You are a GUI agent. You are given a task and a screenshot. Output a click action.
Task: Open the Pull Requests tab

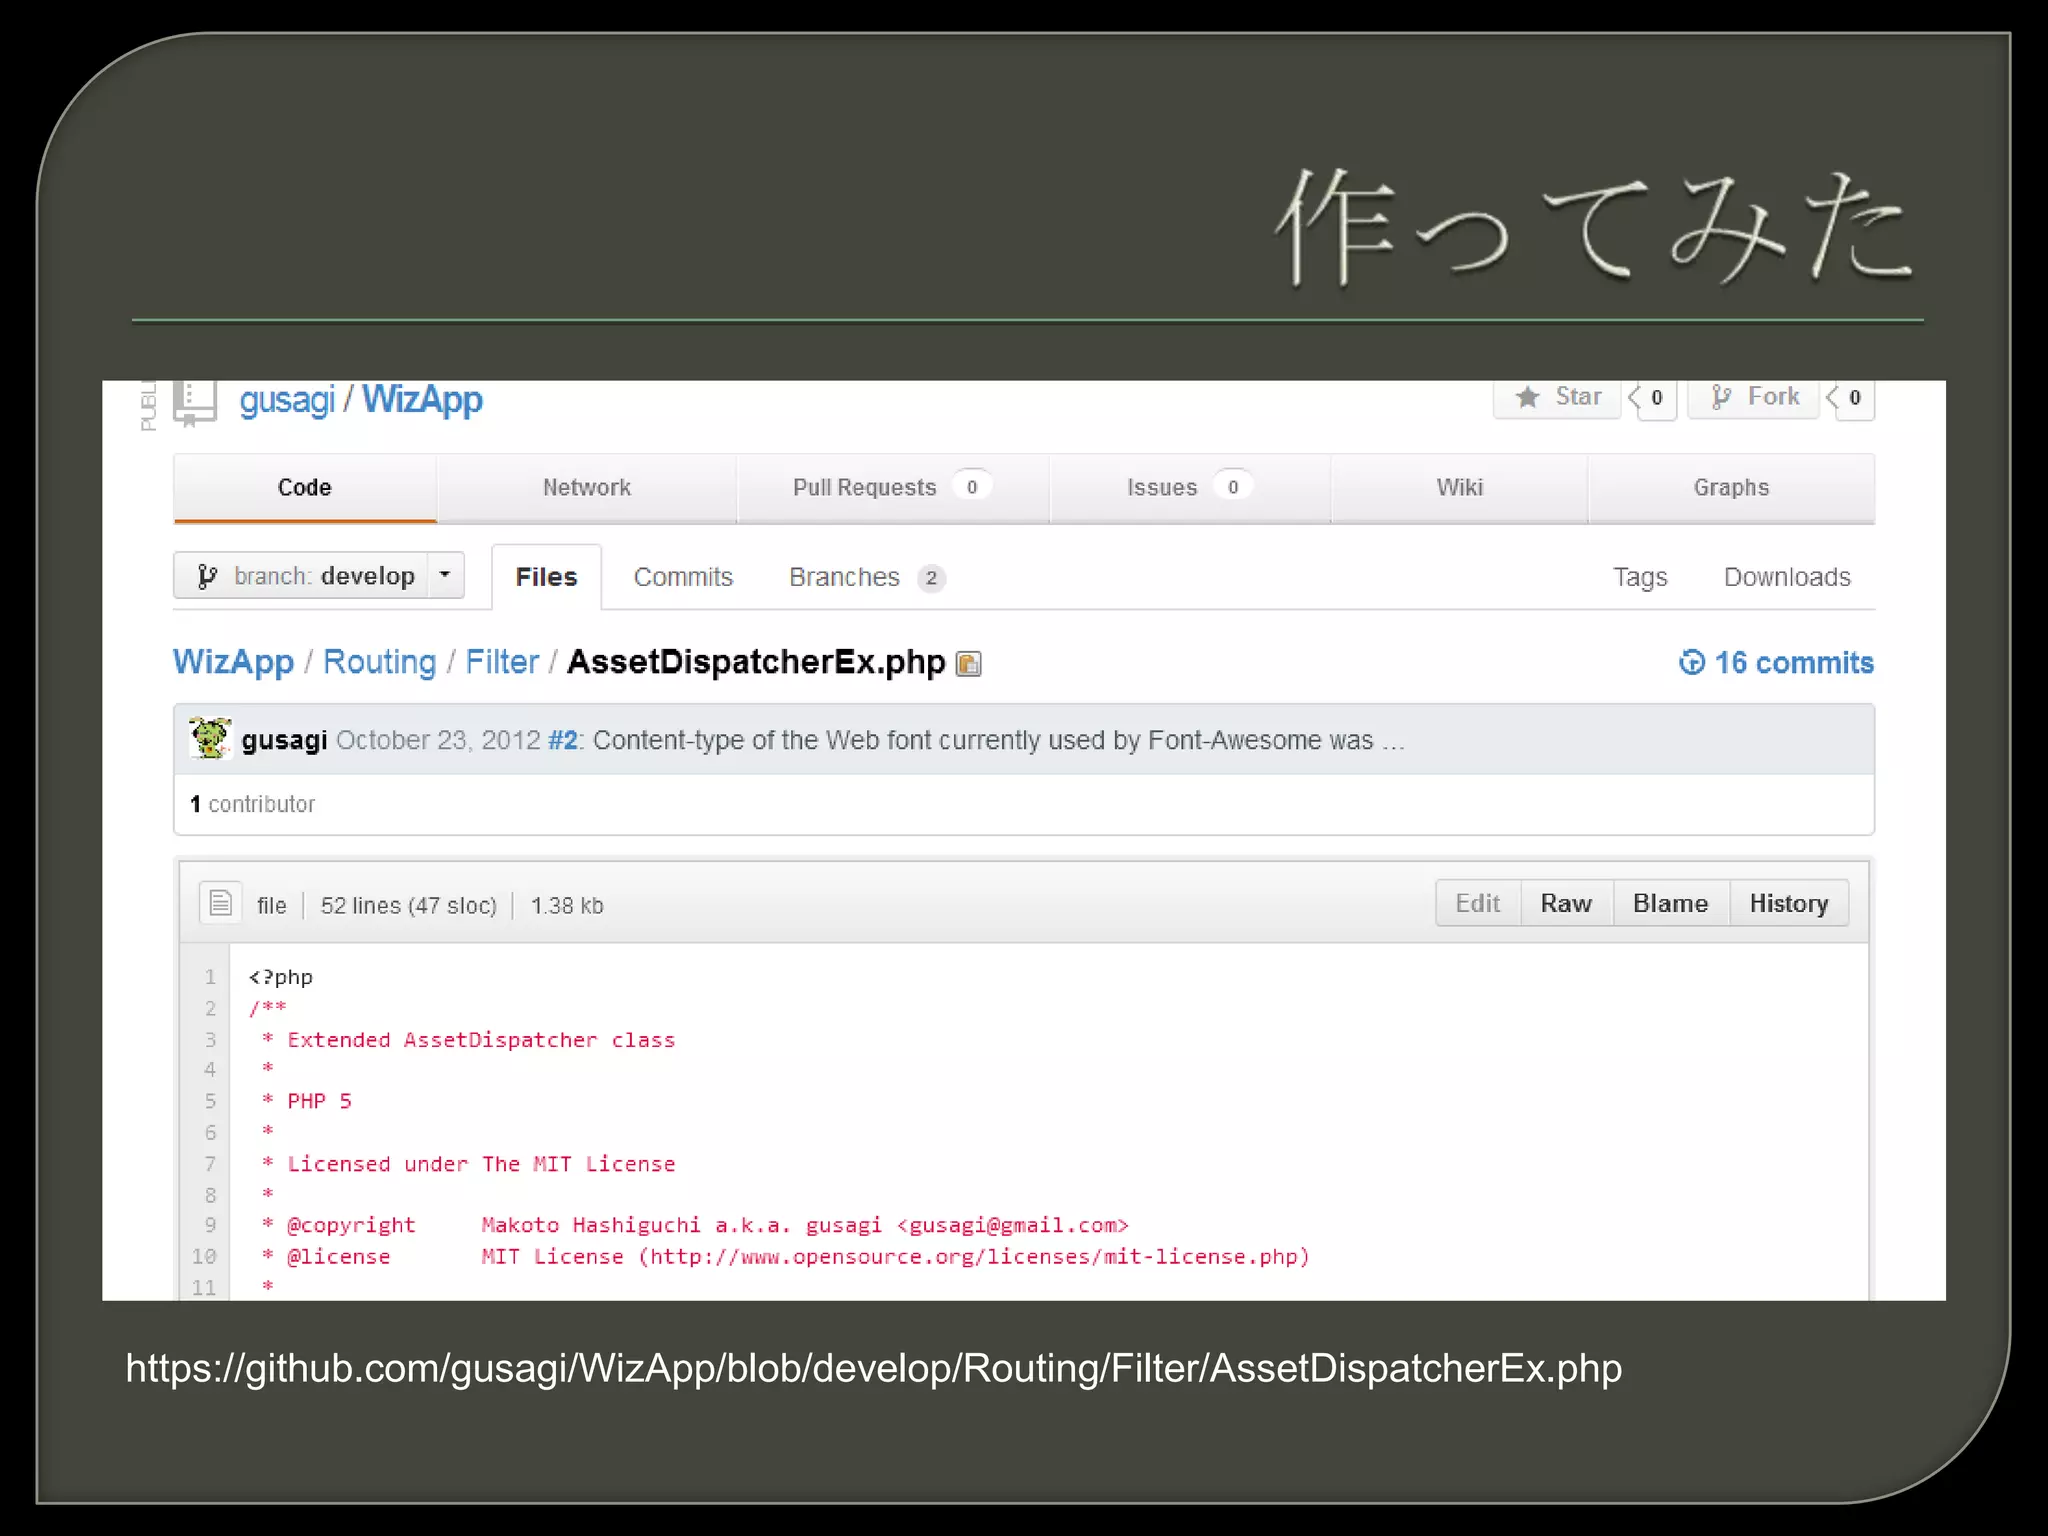893,488
